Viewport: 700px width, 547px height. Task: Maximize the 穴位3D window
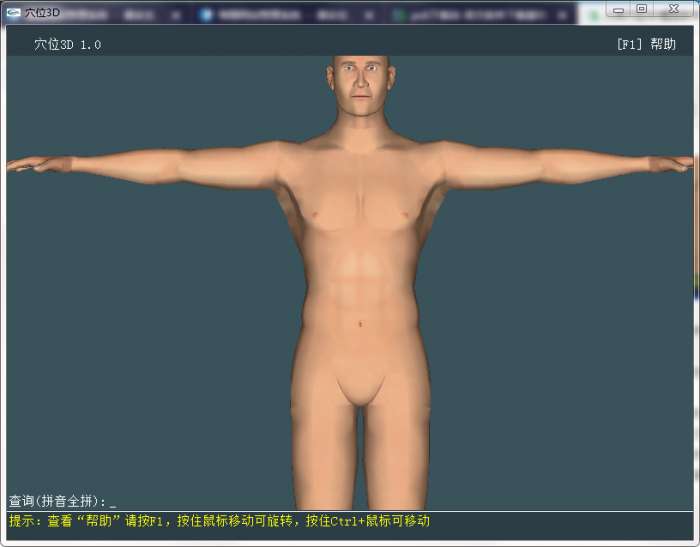tap(642, 9)
